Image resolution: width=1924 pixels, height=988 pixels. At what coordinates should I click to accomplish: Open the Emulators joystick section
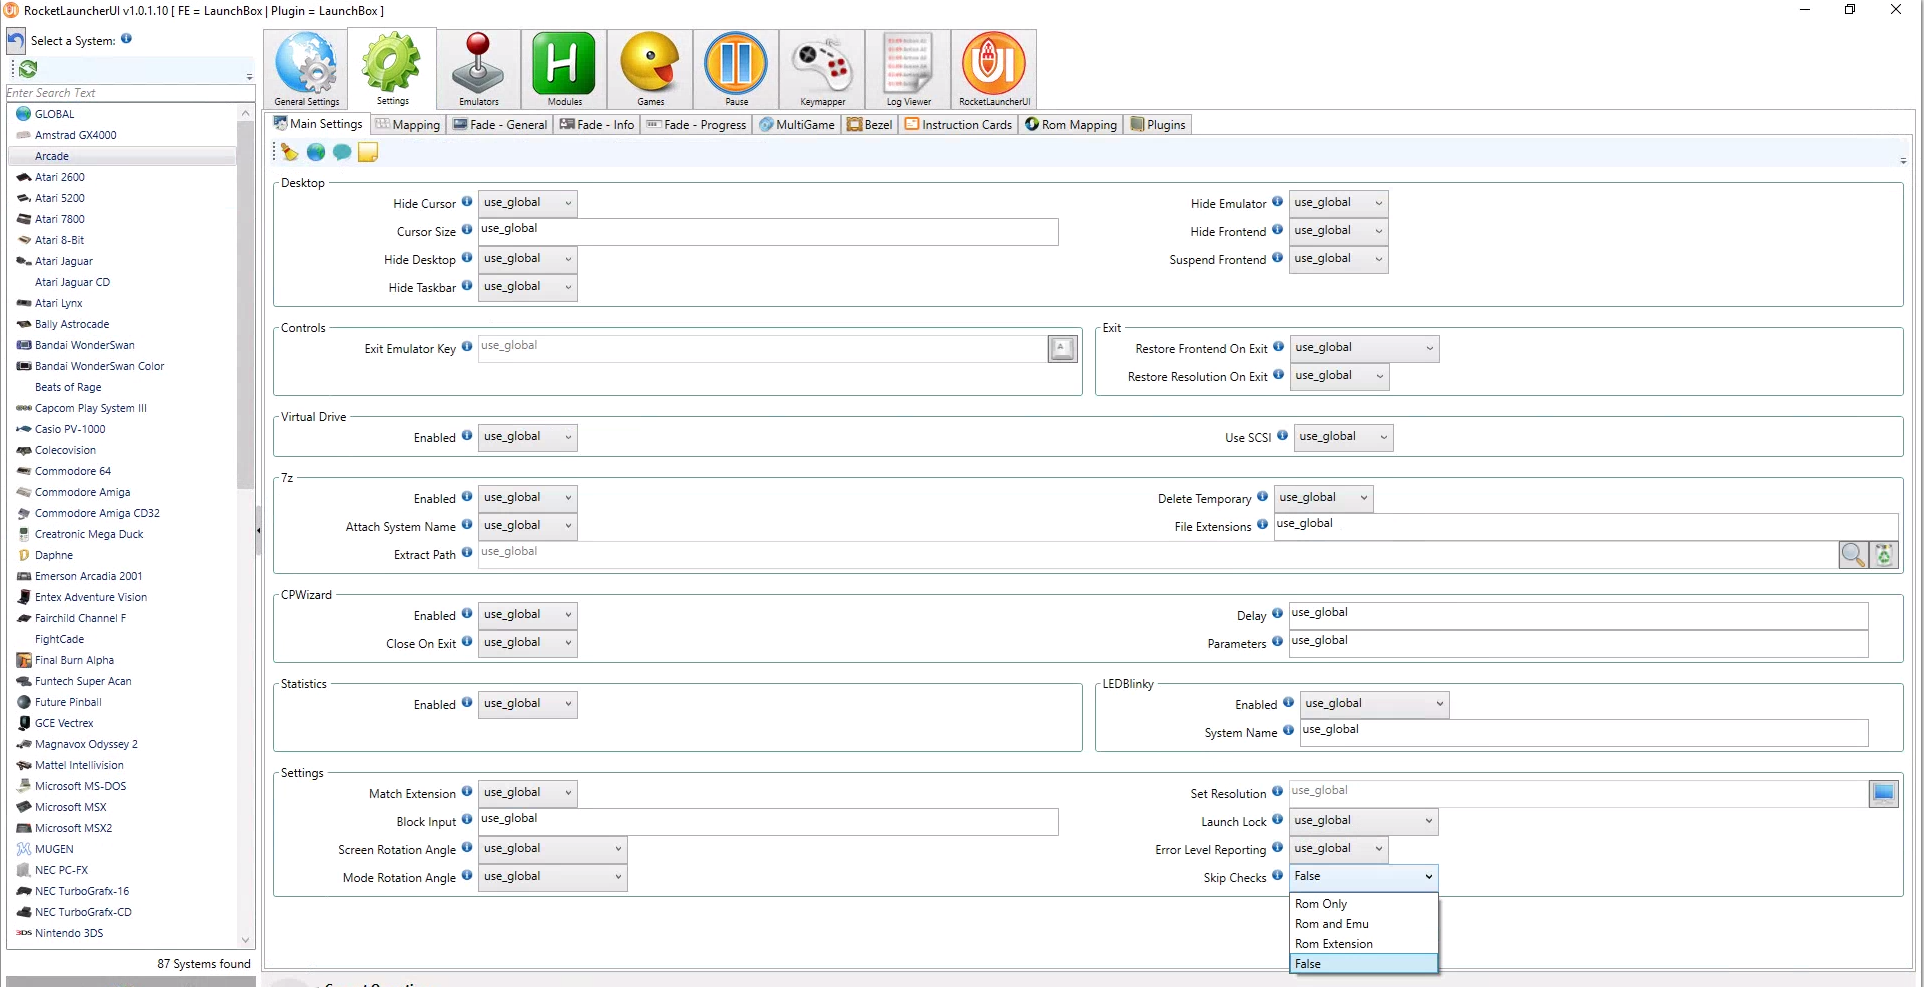click(x=478, y=69)
